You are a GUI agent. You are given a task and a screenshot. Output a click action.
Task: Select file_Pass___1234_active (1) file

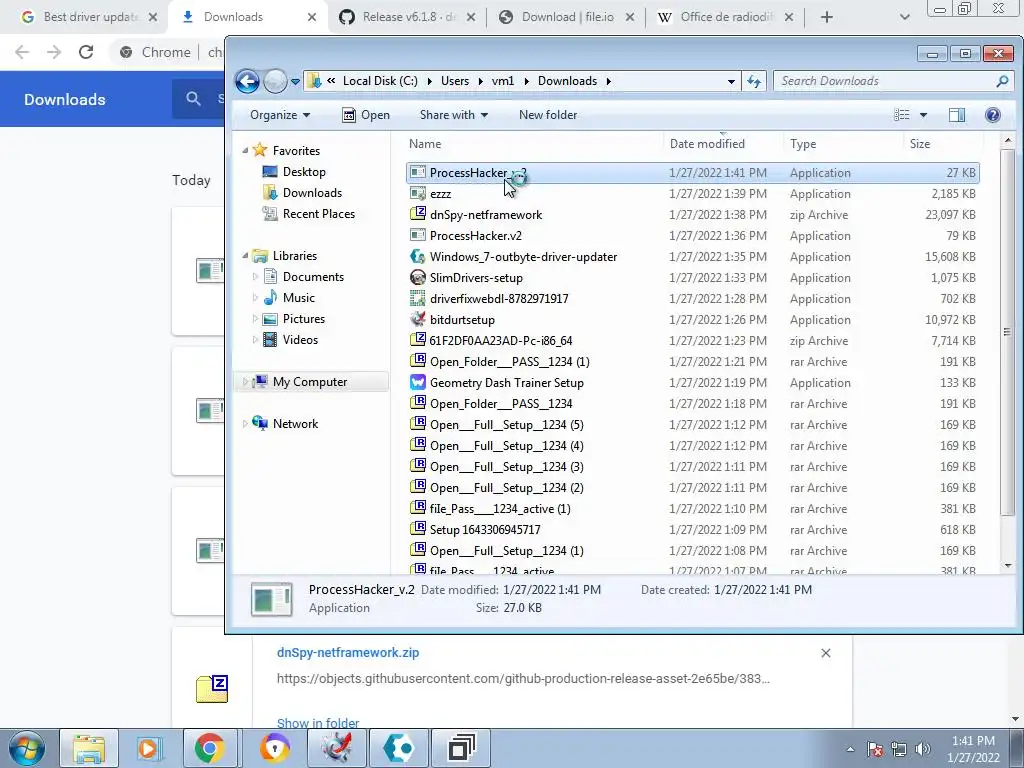(x=693, y=509)
